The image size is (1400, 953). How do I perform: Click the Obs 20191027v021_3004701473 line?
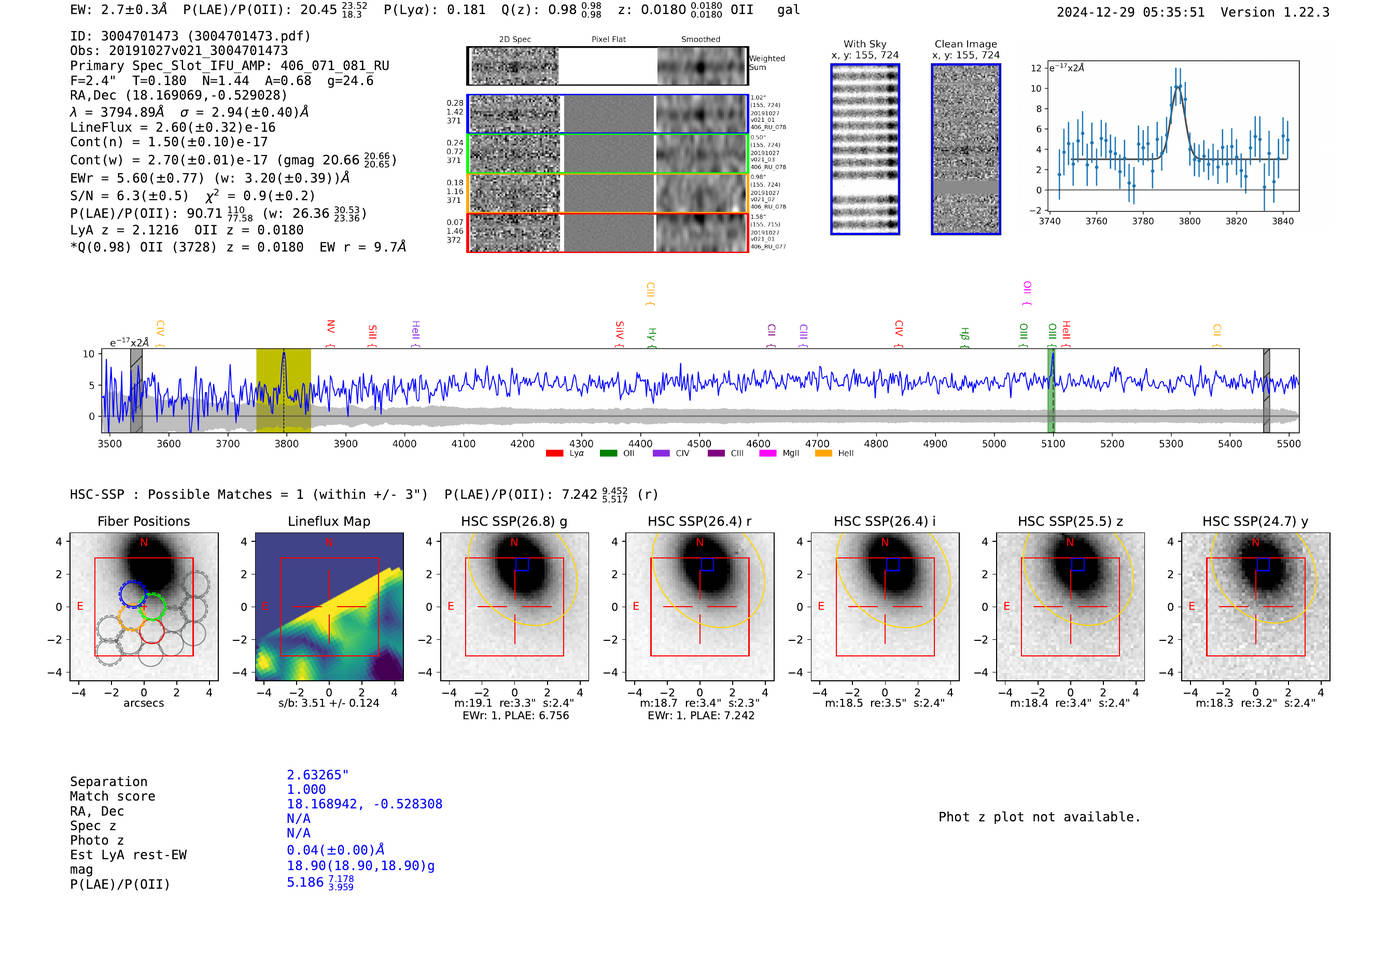click(x=179, y=51)
